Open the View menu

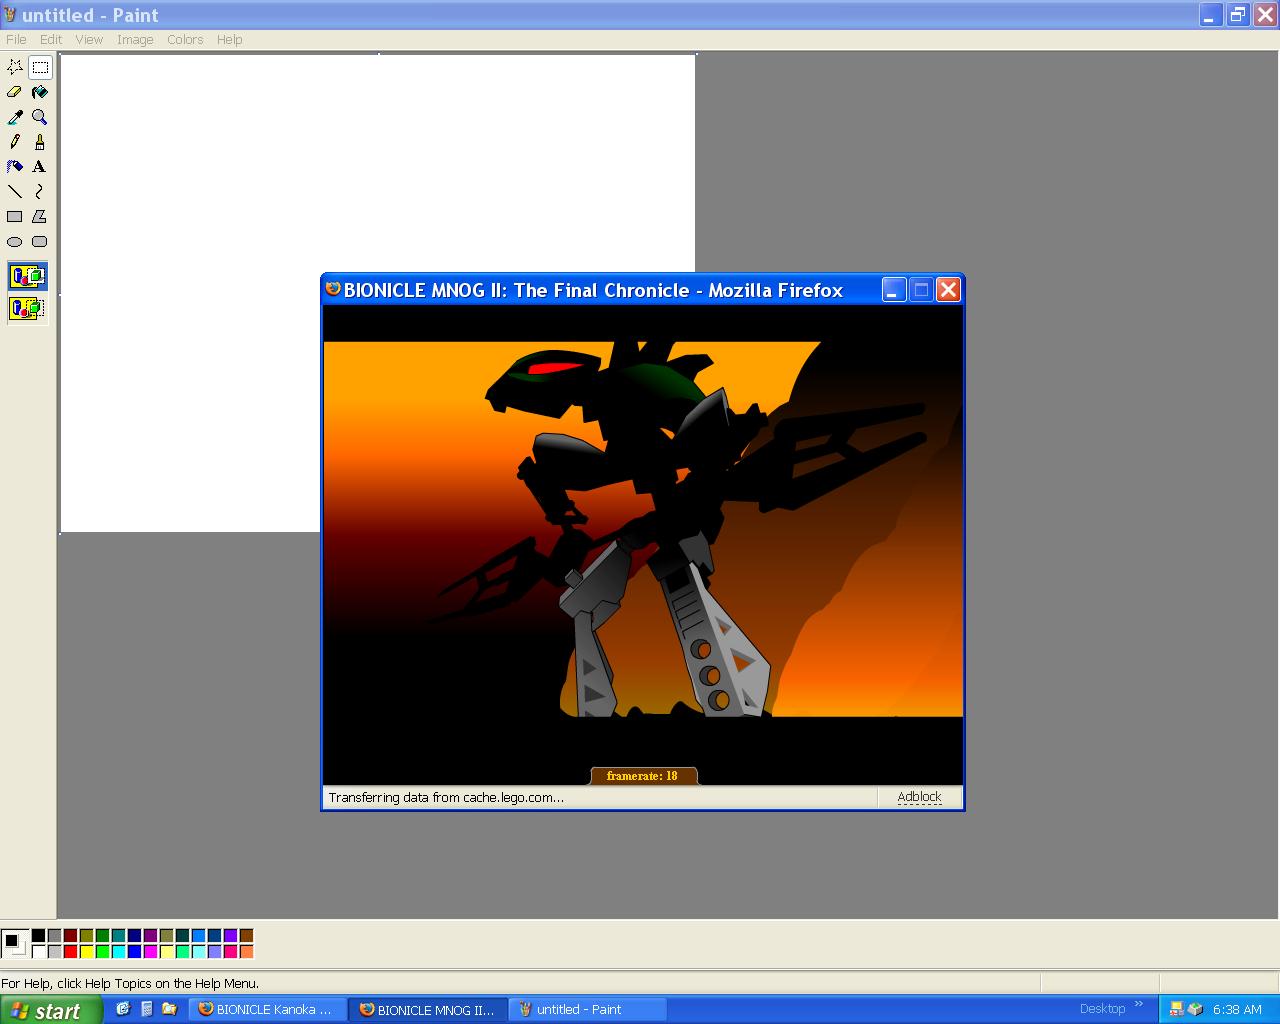[89, 40]
